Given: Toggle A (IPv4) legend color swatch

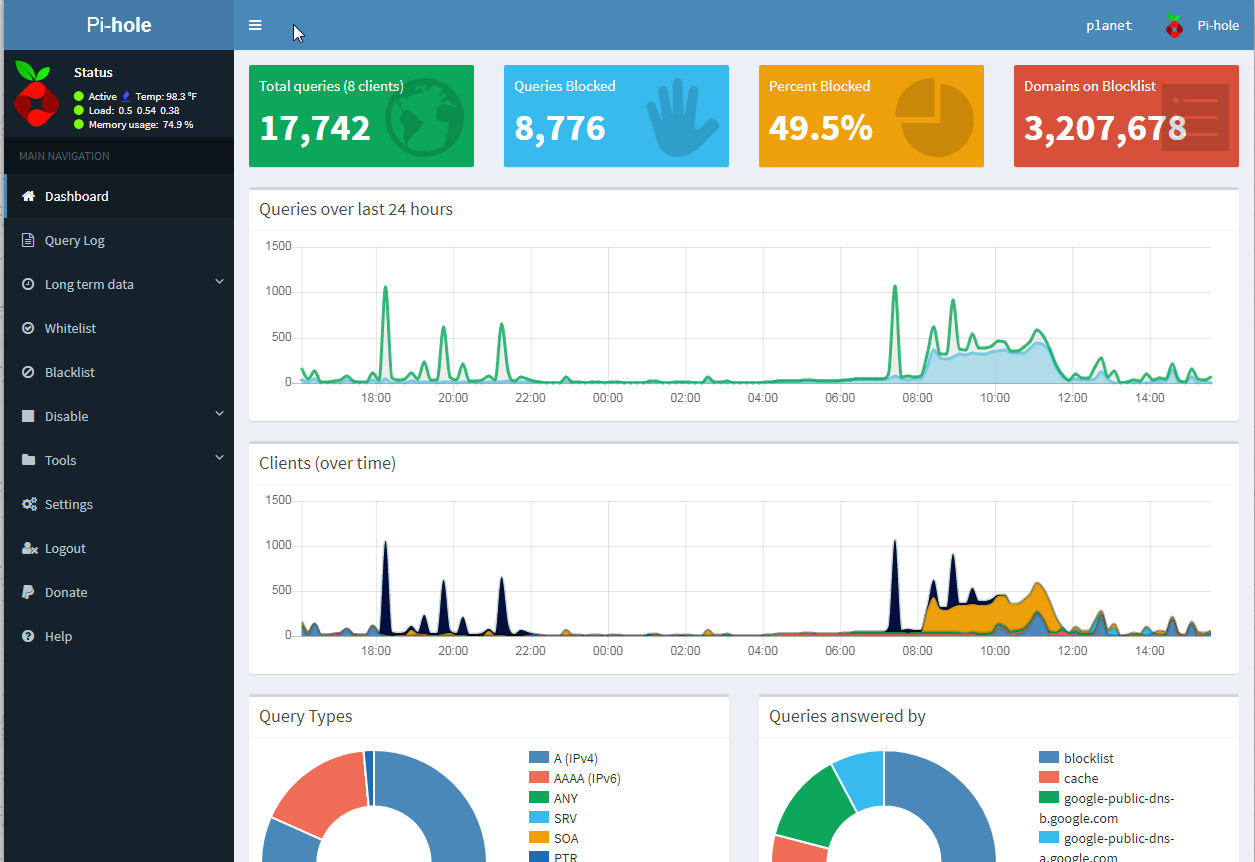Looking at the screenshot, I should coord(539,758).
